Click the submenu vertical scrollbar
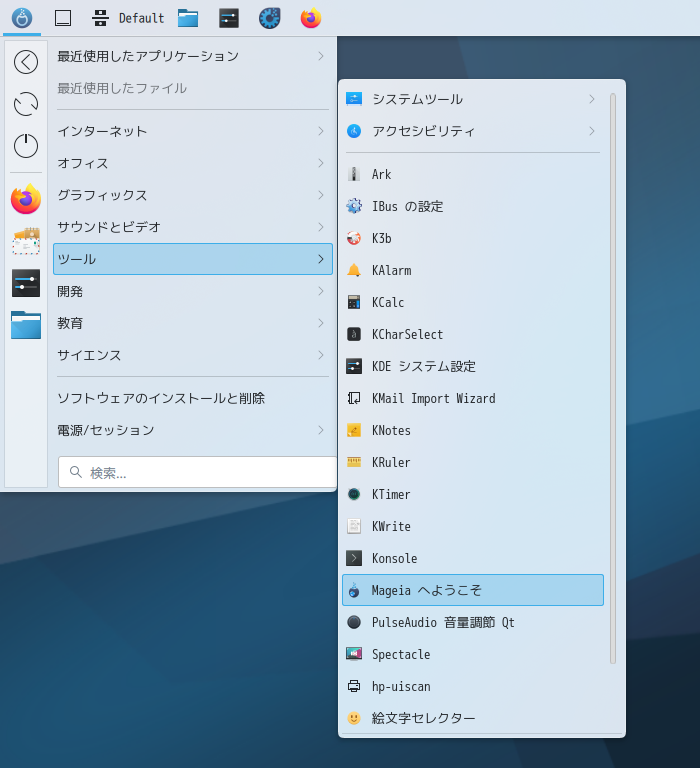 click(613, 379)
